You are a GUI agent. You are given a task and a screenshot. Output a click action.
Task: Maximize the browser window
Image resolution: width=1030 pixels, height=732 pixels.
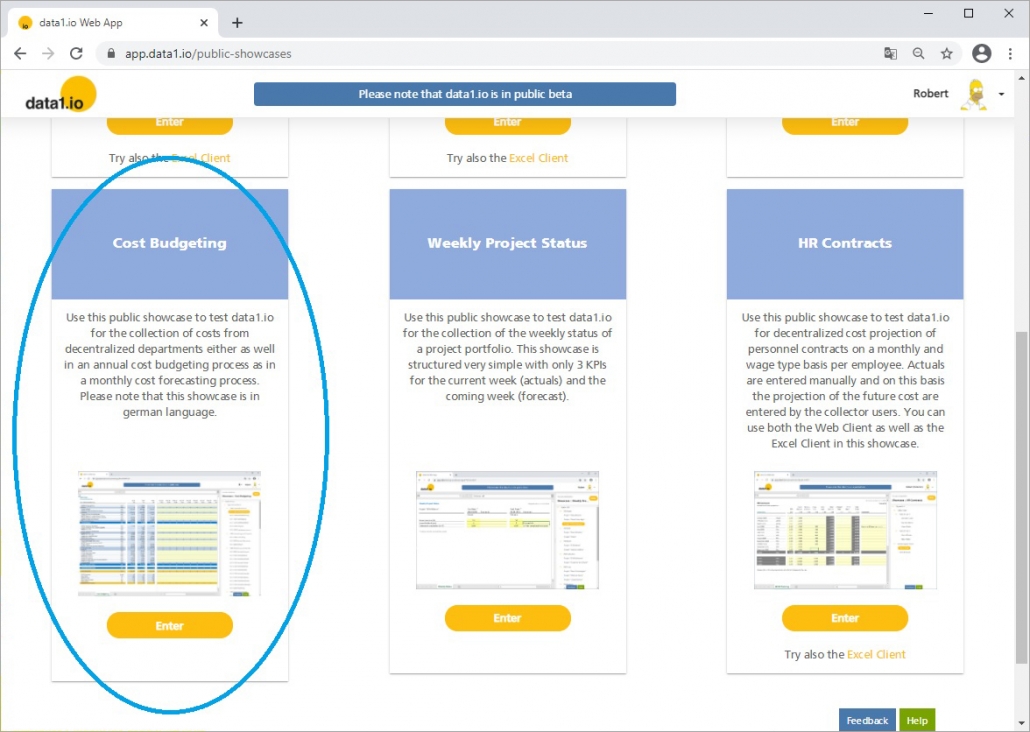(x=968, y=14)
